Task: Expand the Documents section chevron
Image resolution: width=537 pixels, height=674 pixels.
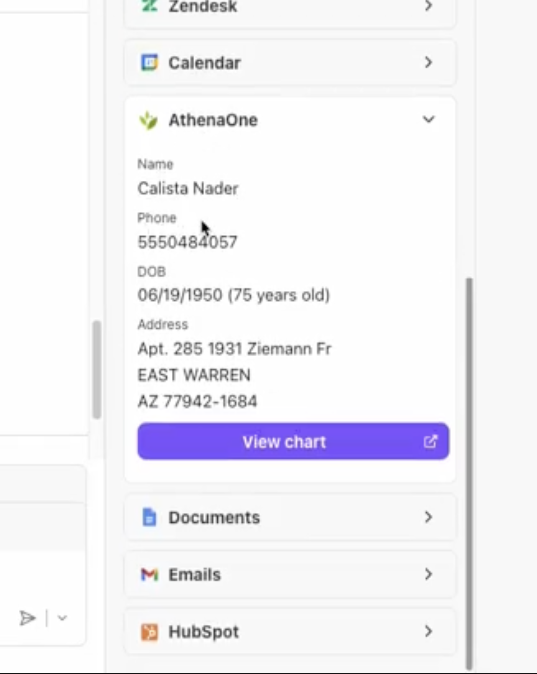Action: 428,517
